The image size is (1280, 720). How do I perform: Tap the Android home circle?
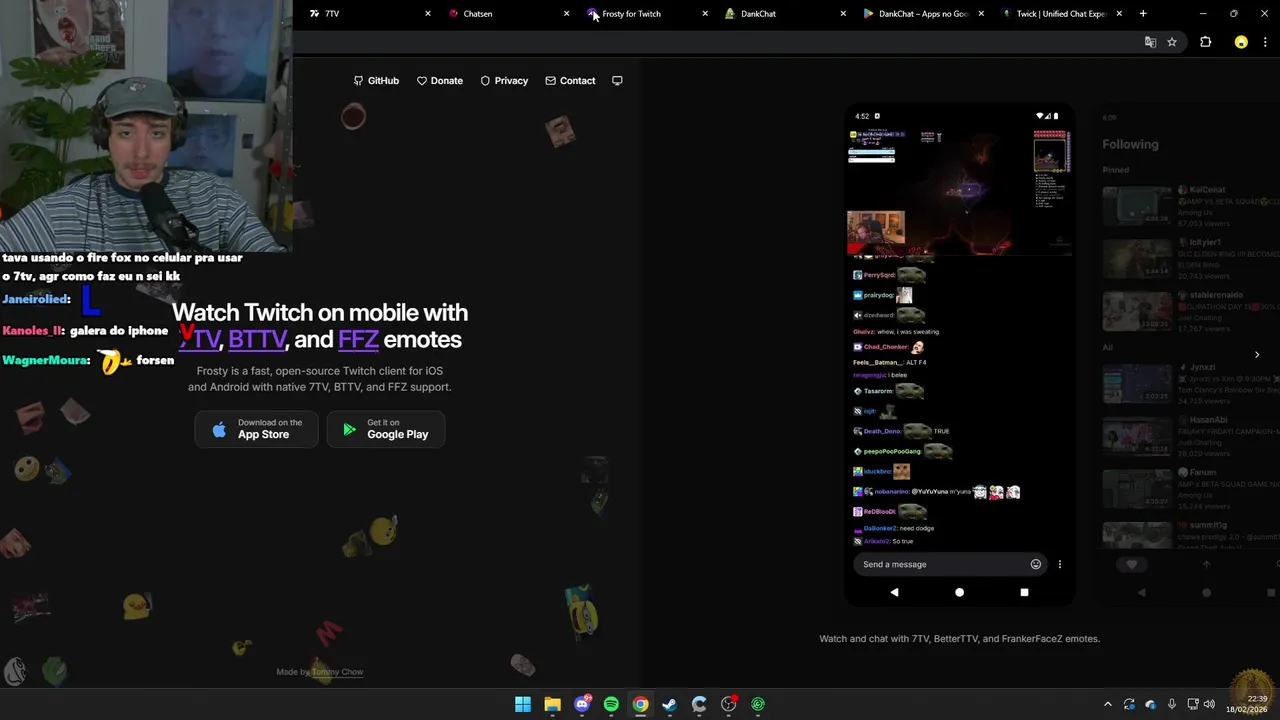pyautogui.click(x=959, y=592)
